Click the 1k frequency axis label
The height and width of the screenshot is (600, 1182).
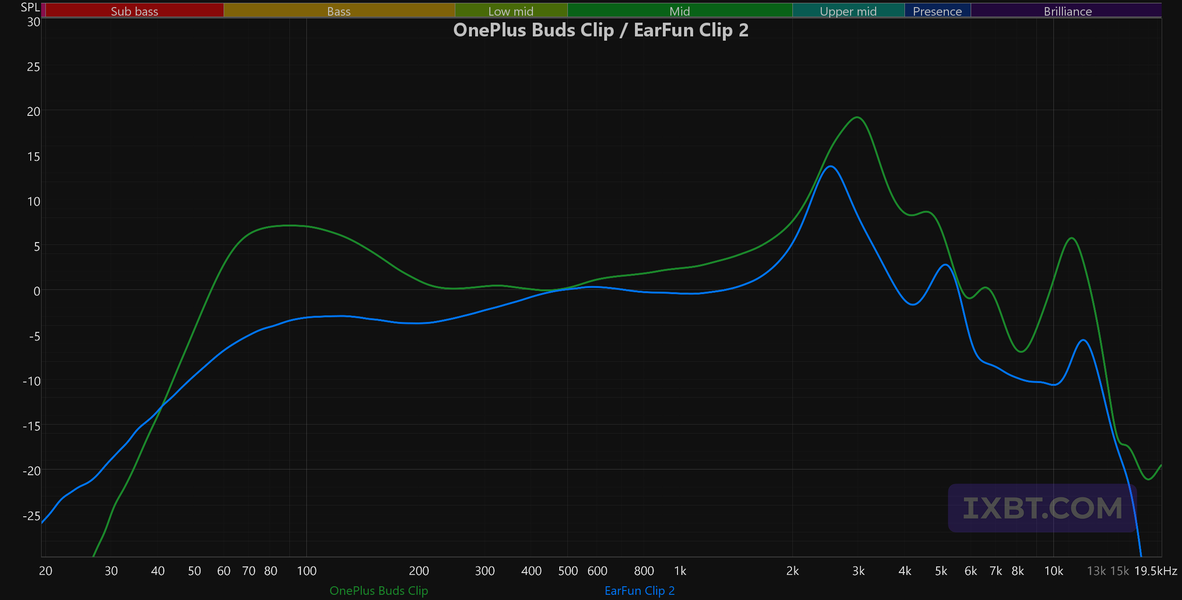click(x=680, y=571)
